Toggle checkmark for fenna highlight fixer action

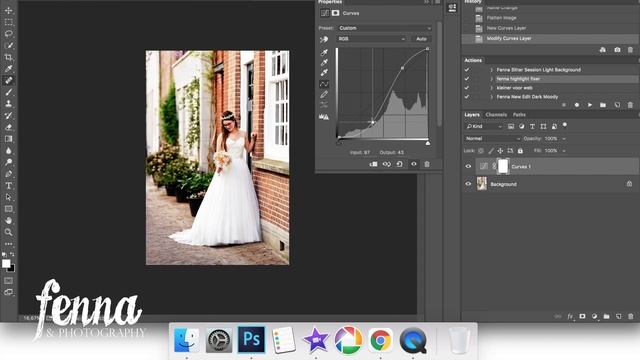click(x=467, y=79)
